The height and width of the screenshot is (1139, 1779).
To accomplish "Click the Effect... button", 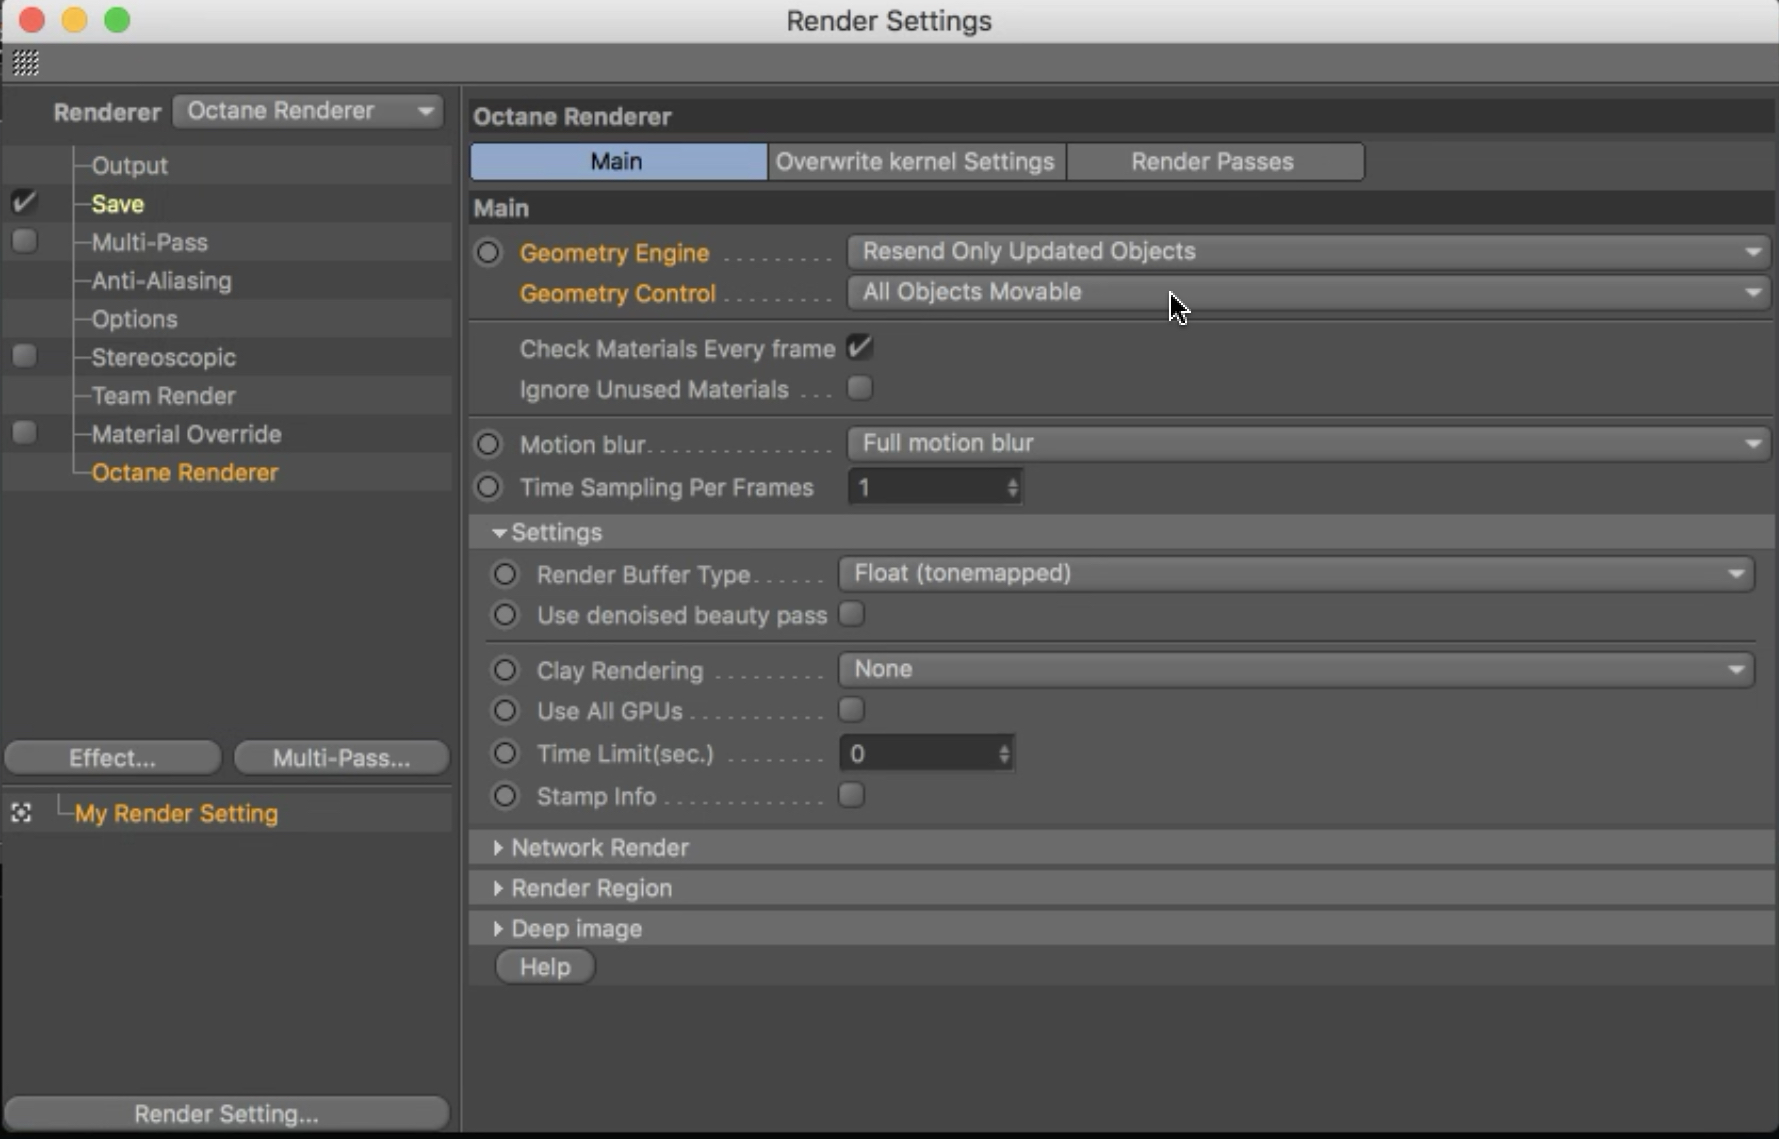I will pyautogui.click(x=112, y=758).
